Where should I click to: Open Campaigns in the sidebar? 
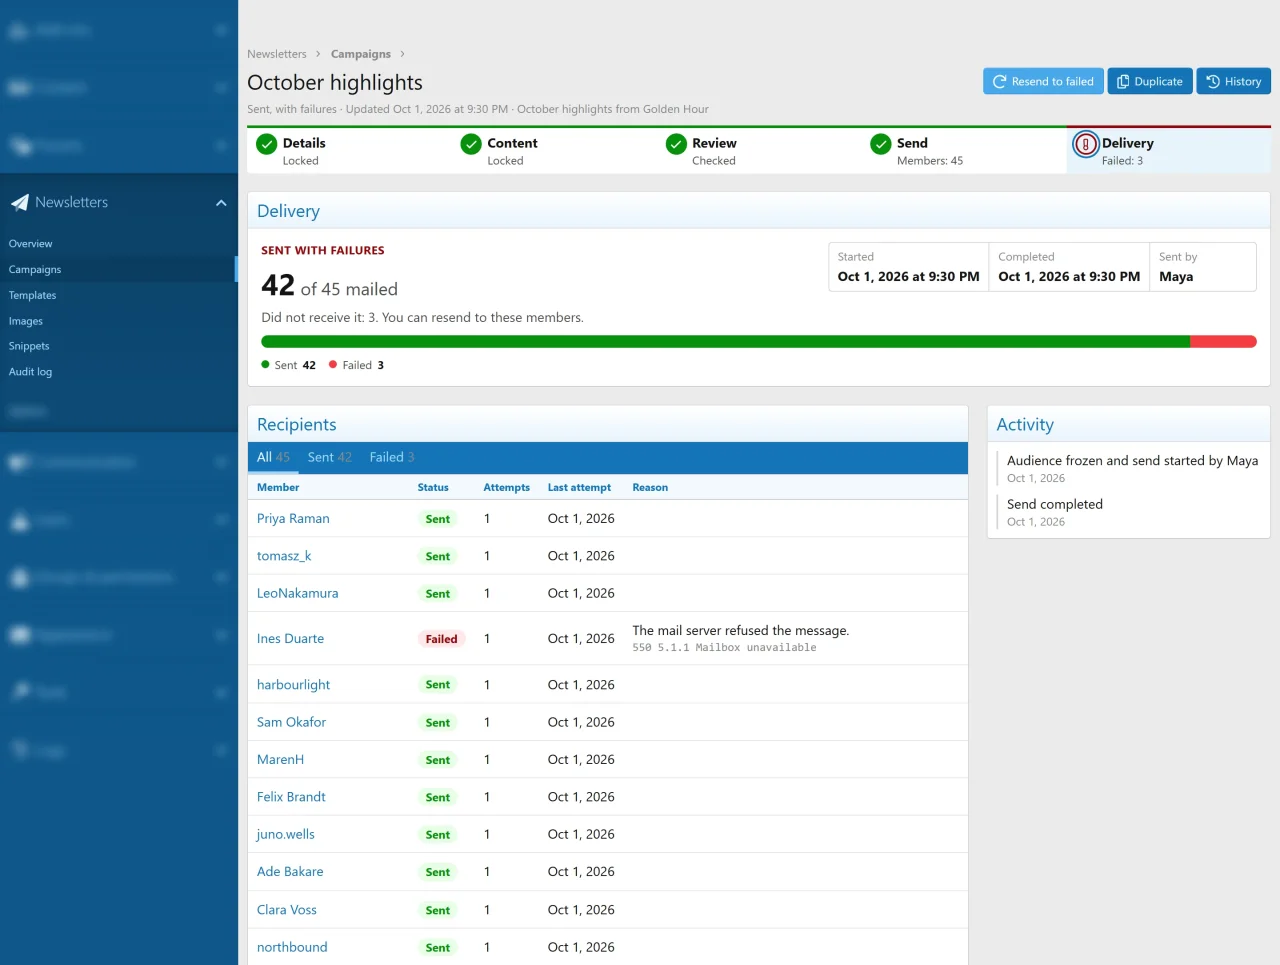pyautogui.click(x=35, y=270)
